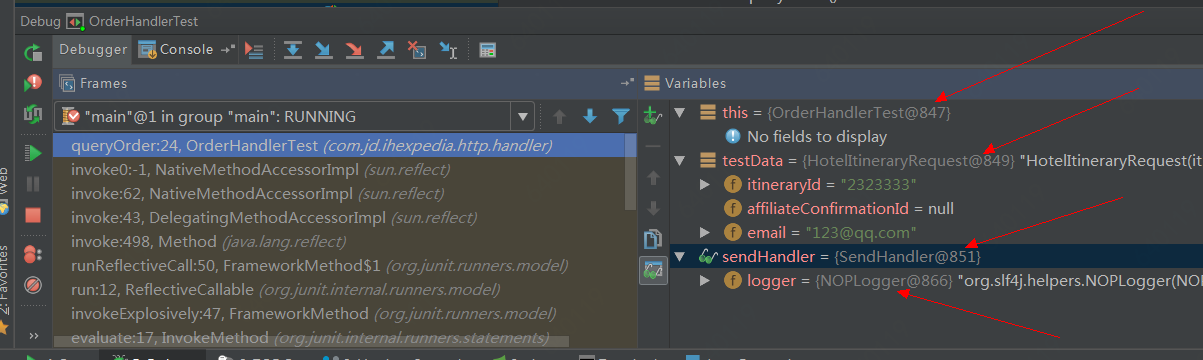Collapse the testData variable node

pos(681,161)
